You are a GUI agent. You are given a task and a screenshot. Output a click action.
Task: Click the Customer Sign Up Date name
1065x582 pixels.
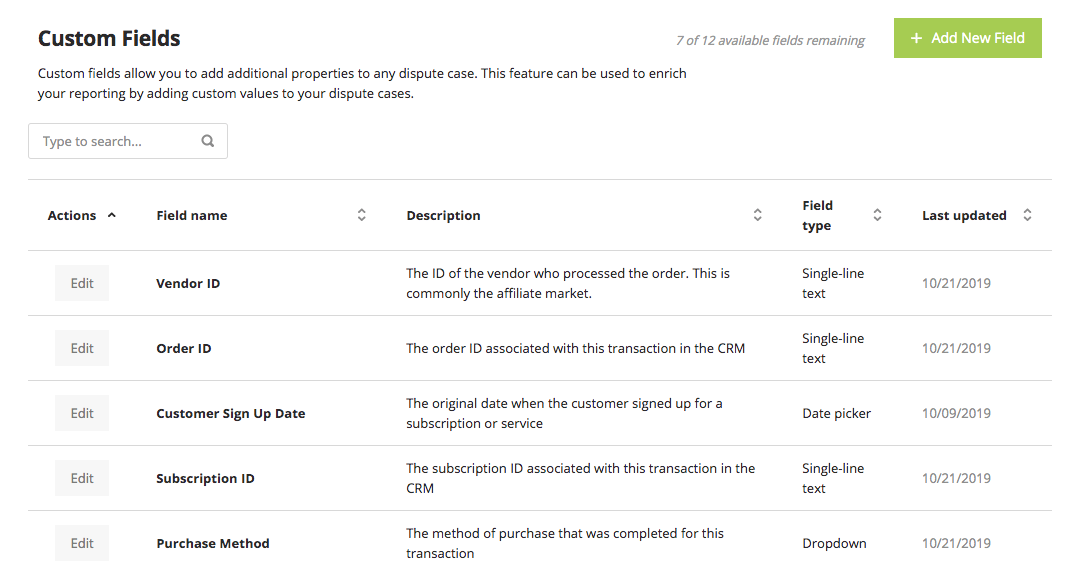click(x=231, y=414)
